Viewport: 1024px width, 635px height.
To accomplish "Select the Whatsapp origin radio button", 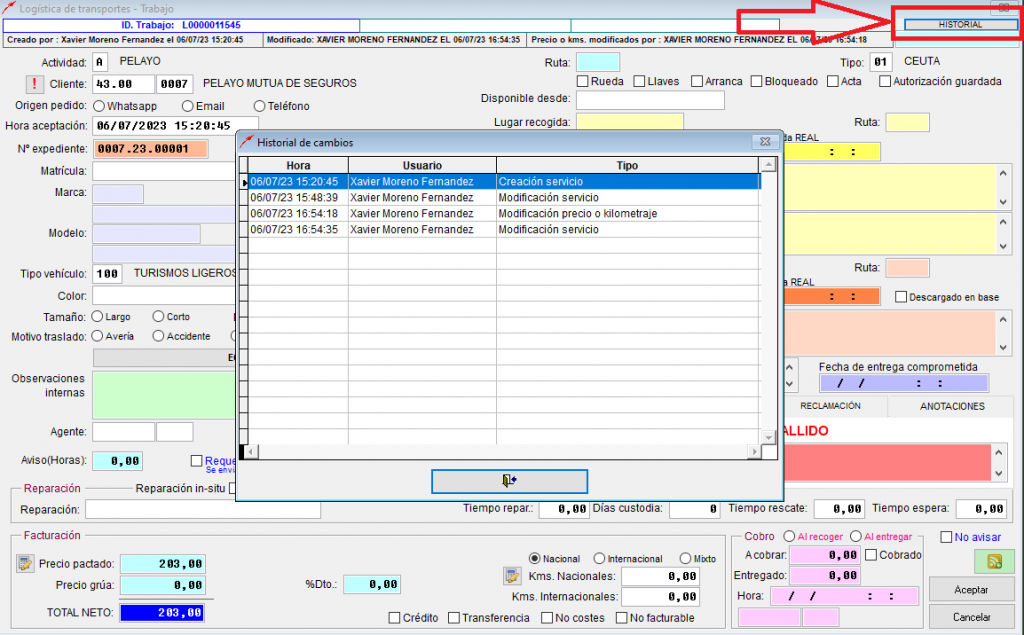I will [99, 106].
